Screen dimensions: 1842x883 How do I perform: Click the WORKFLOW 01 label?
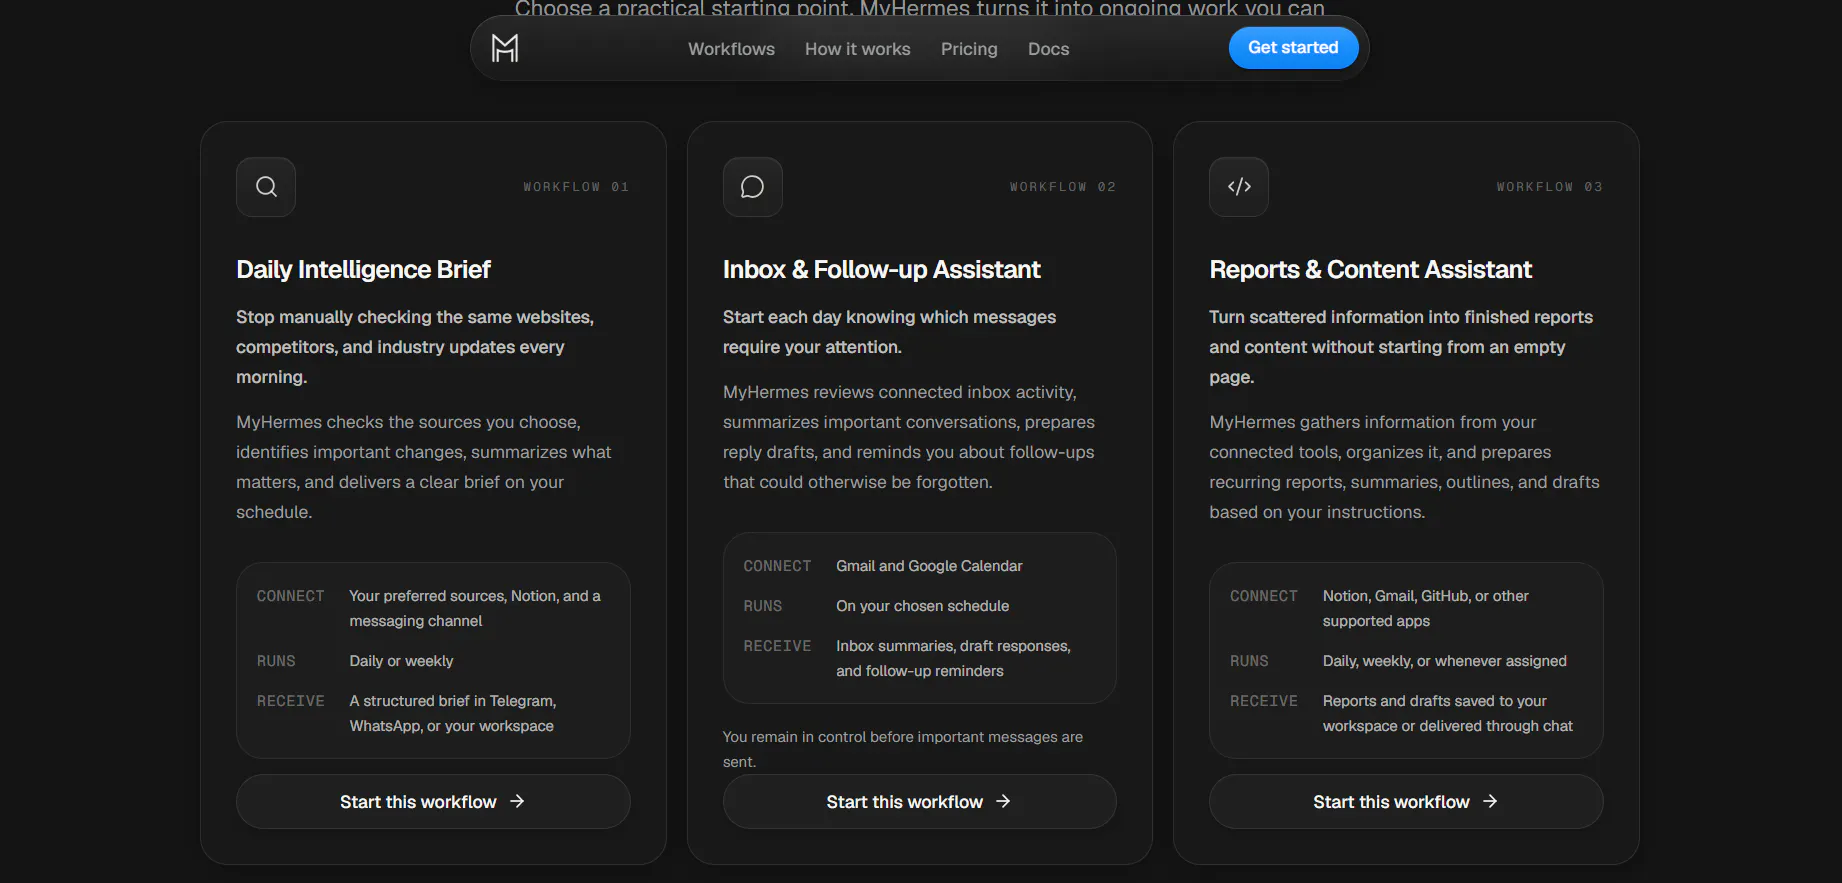click(576, 187)
